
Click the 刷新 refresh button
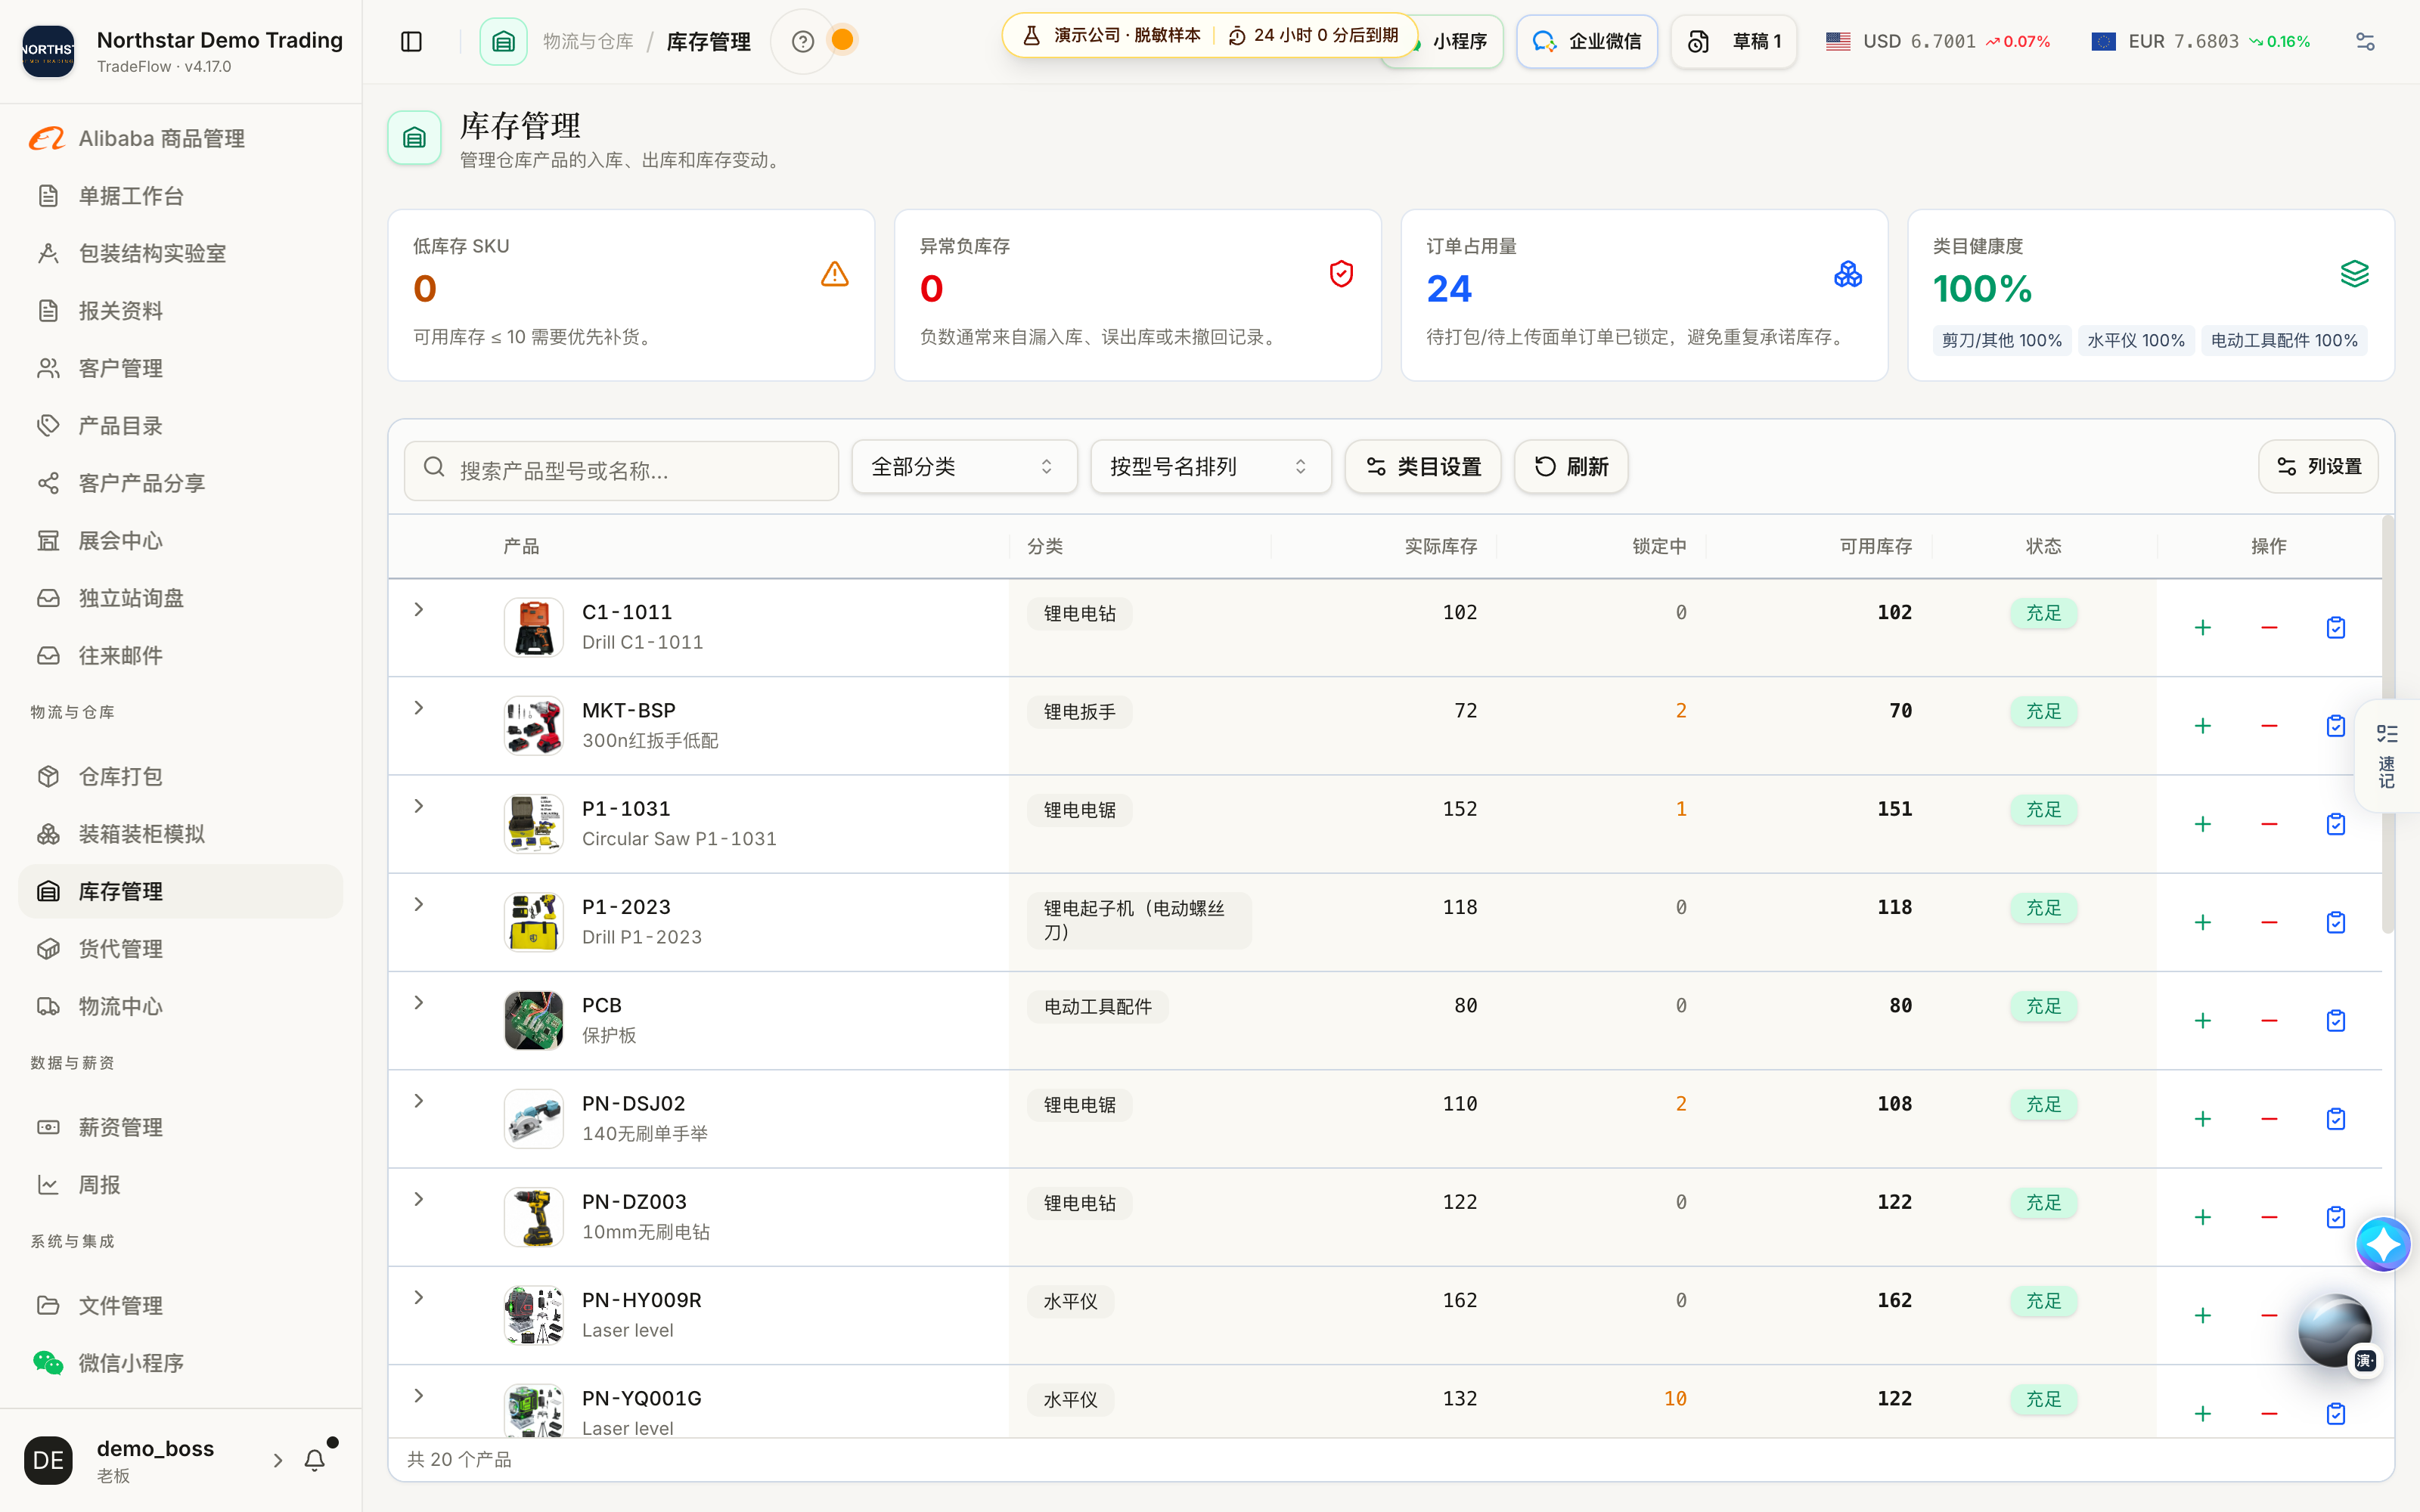tap(1570, 467)
